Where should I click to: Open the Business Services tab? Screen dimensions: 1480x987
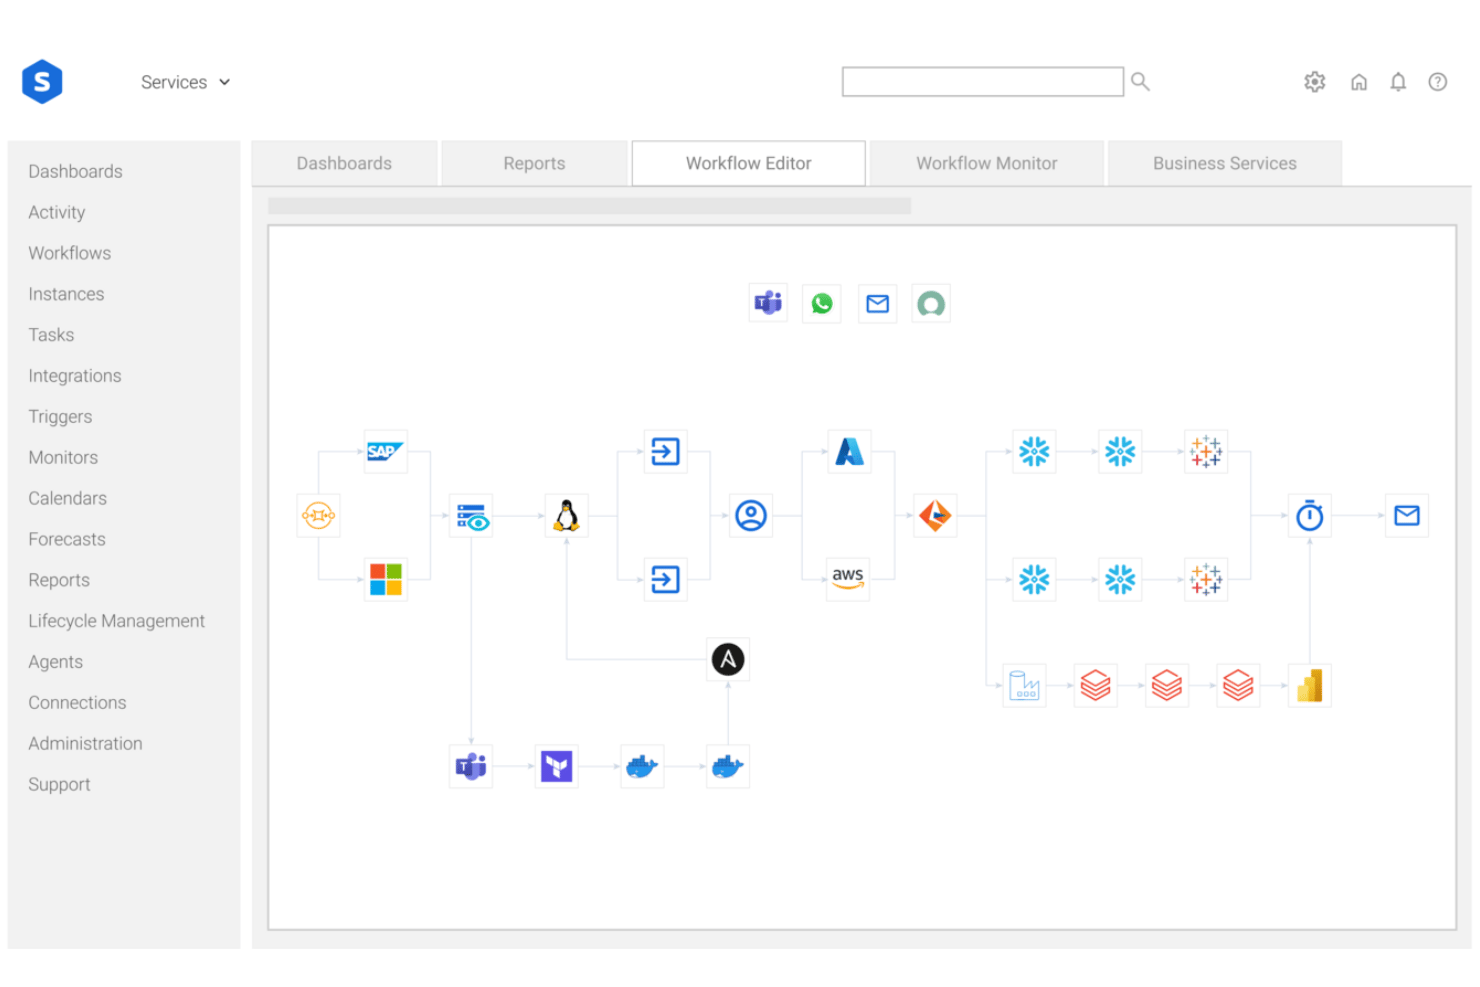point(1224,163)
